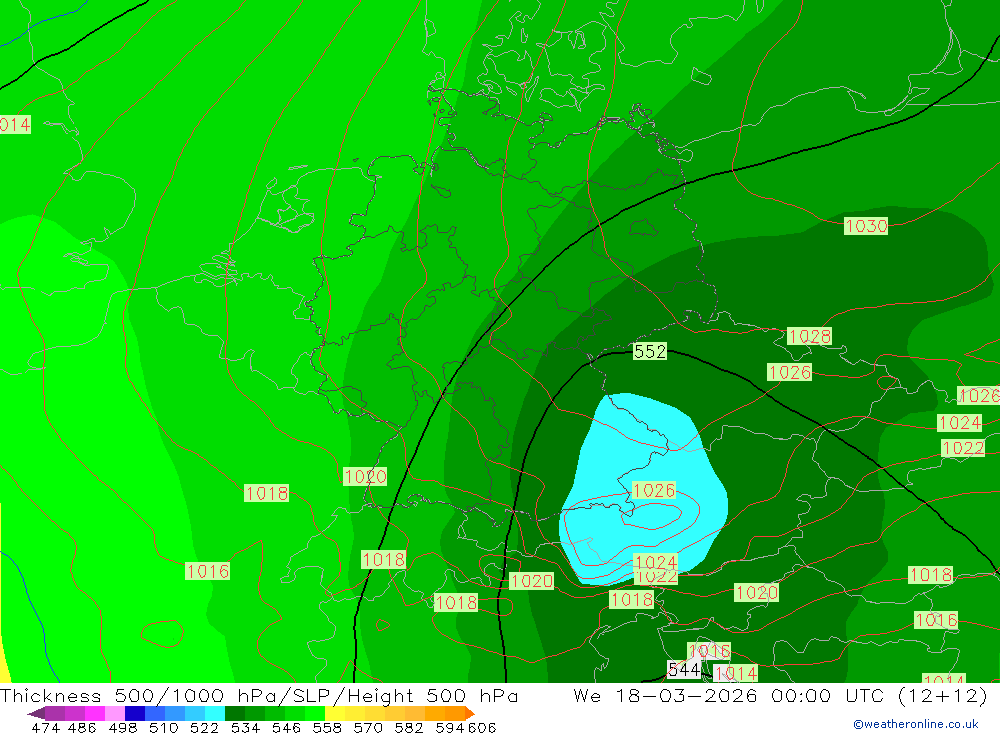Click the 546 value under the colour scale
The height and width of the screenshot is (733, 1000).
pyautogui.click(x=286, y=727)
